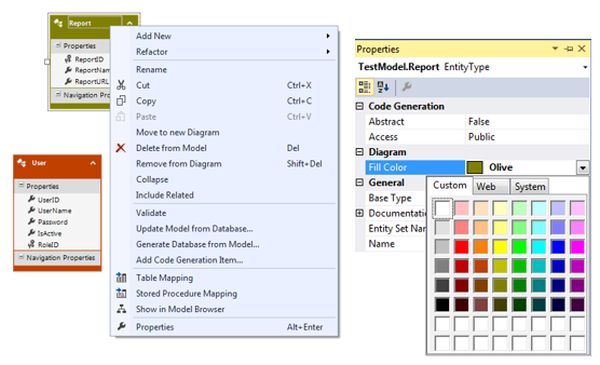Click the olive Fill Color preview swatch
The image size is (600, 365).
point(475,168)
